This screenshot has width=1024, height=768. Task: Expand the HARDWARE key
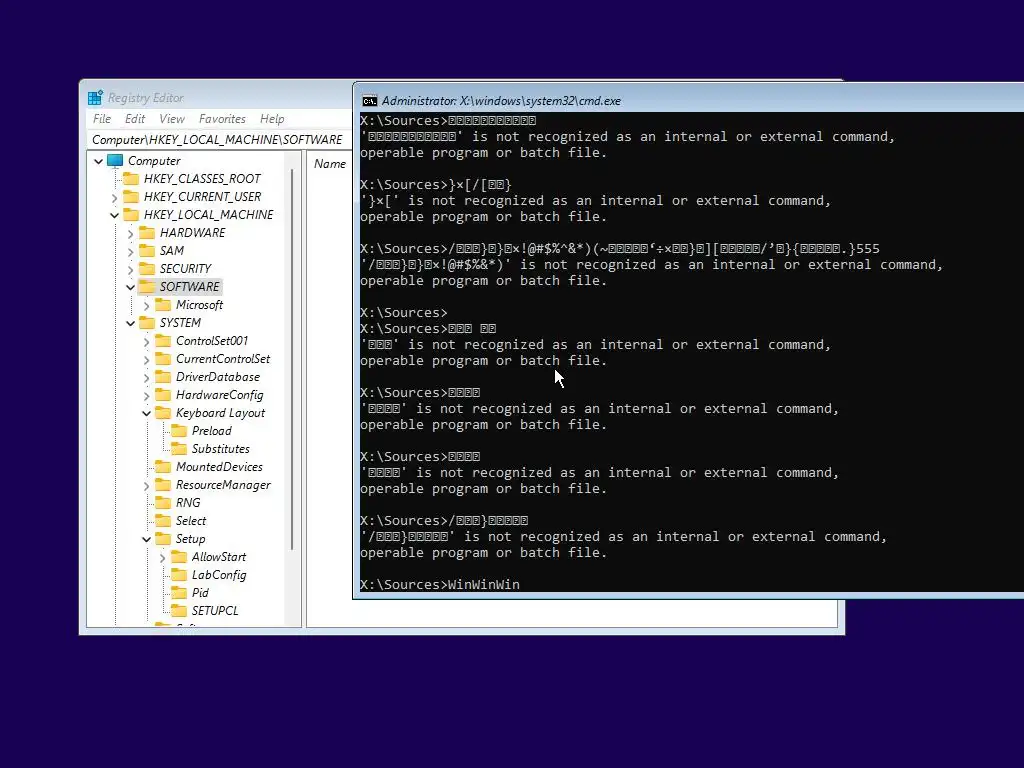click(131, 233)
